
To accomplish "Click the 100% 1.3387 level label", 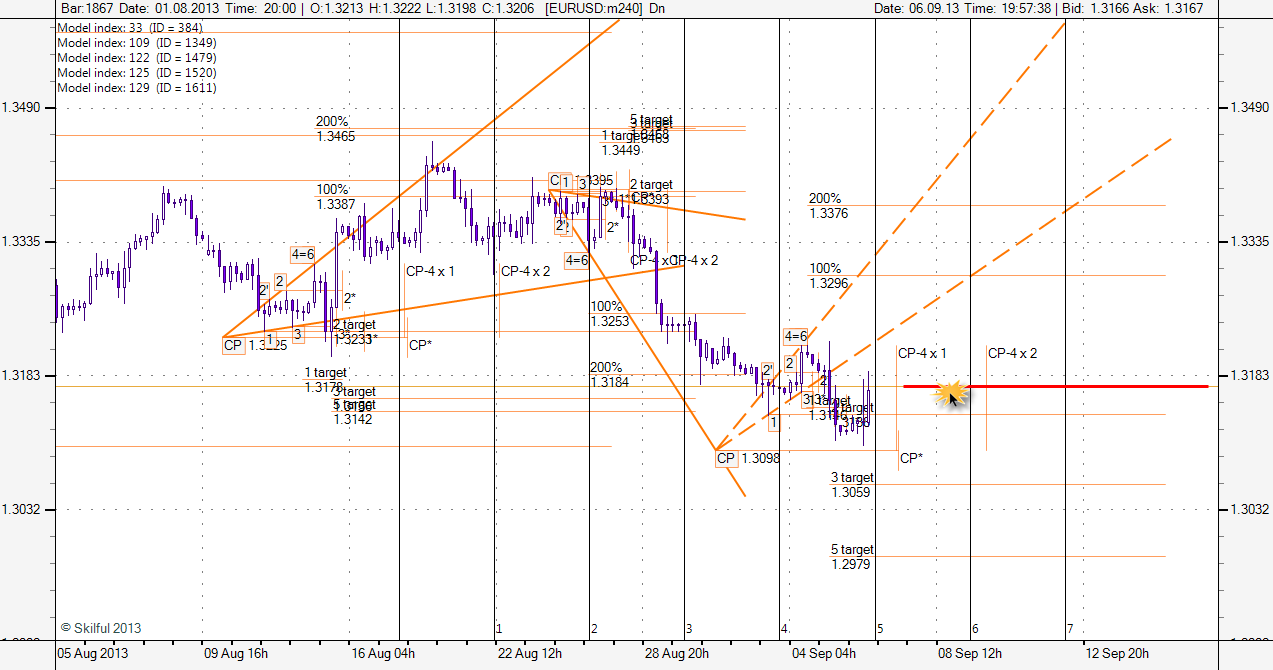I will (x=335, y=197).
